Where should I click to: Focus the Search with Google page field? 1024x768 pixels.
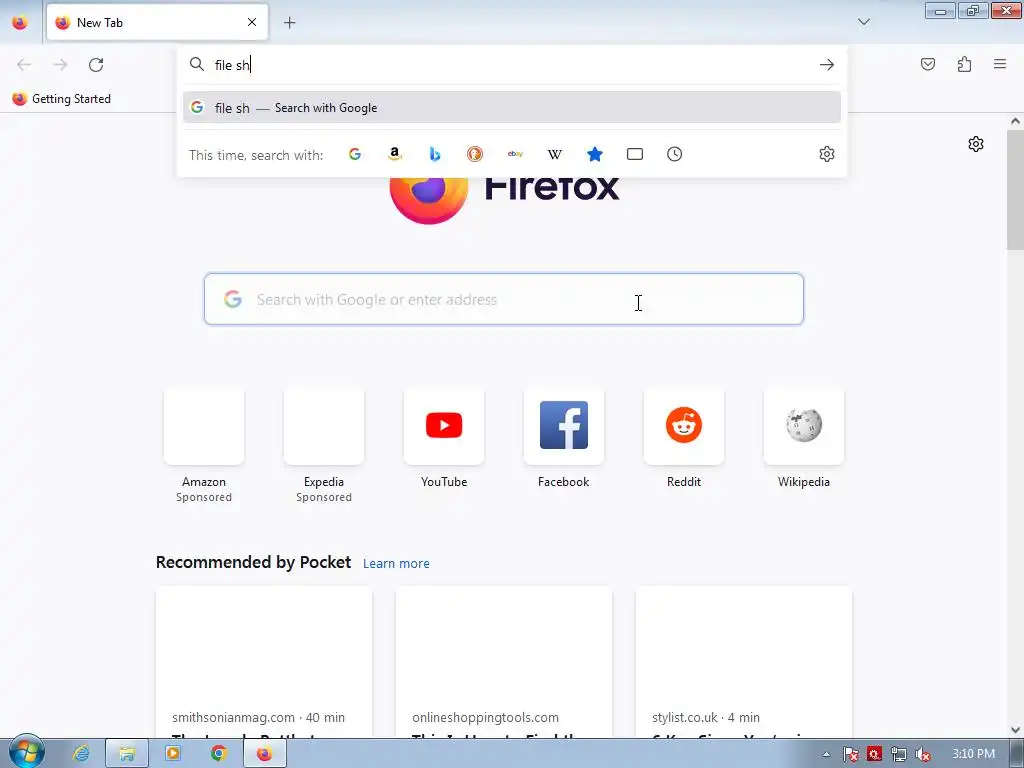point(504,299)
